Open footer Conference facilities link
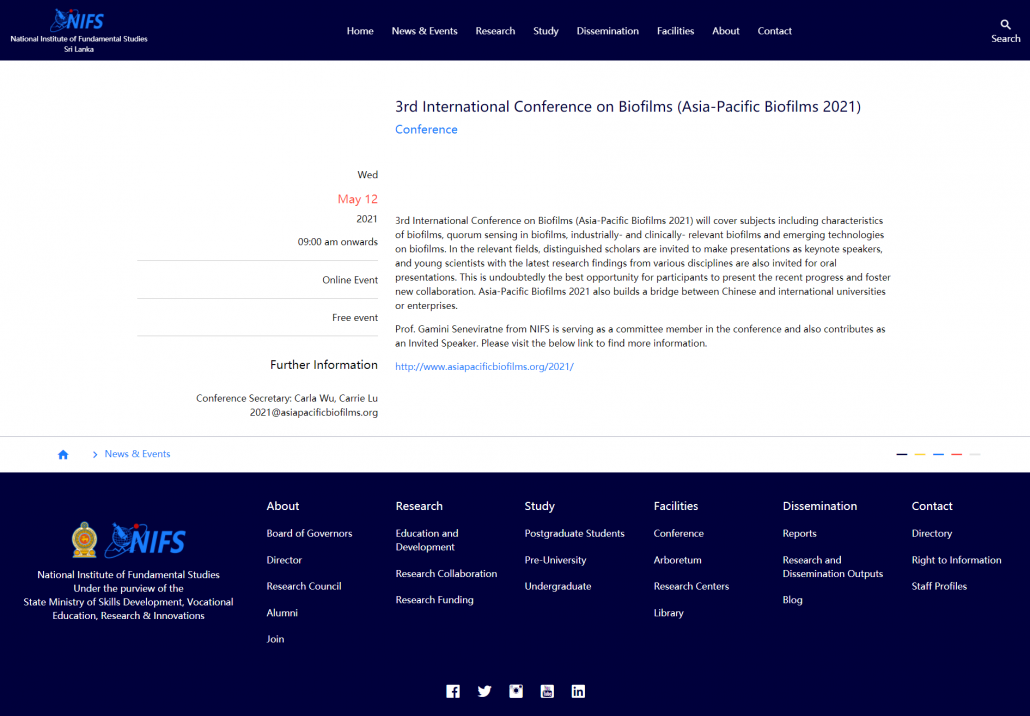Viewport: 1030px width, 716px height. 679,533
